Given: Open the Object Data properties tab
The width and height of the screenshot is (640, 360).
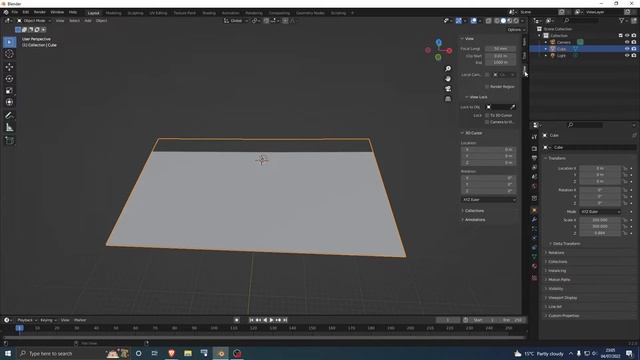Looking at the screenshot, I should (534, 256).
